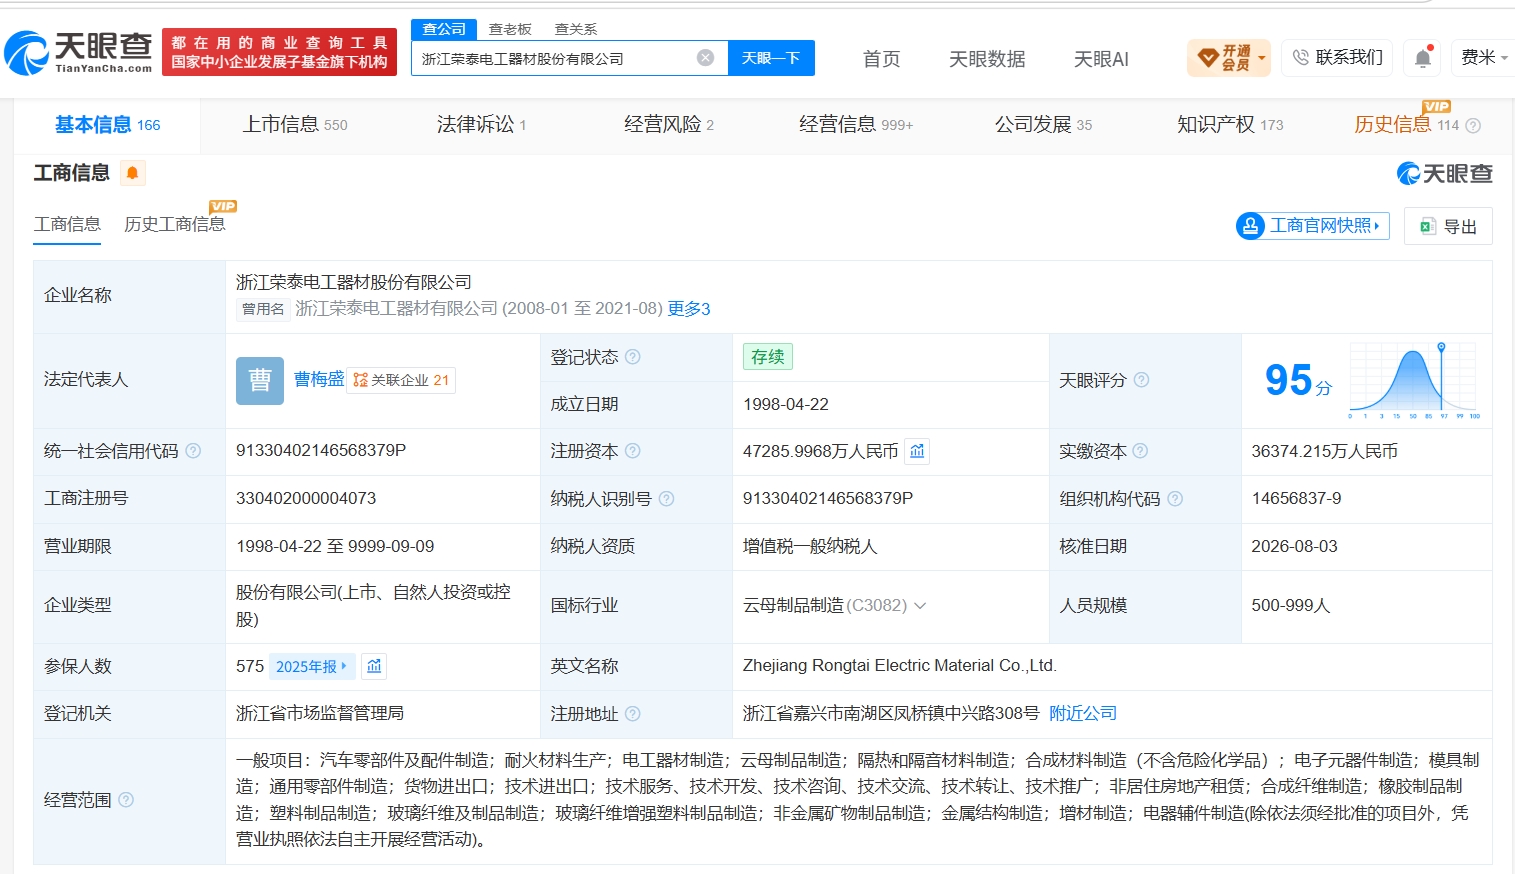Screen dimensions: 1515x874
Task: Click the score slider marker on chart
Action: tap(1441, 347)
